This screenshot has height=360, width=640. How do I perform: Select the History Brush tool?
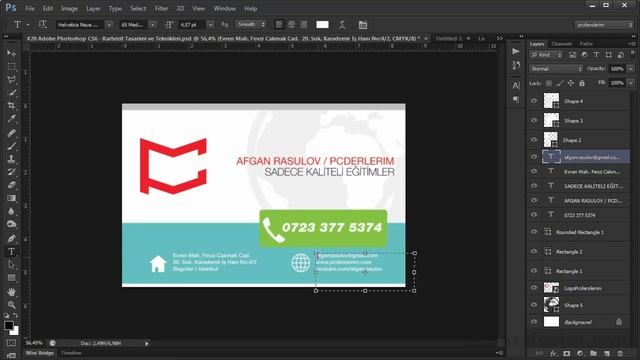(x=11, y=172)
